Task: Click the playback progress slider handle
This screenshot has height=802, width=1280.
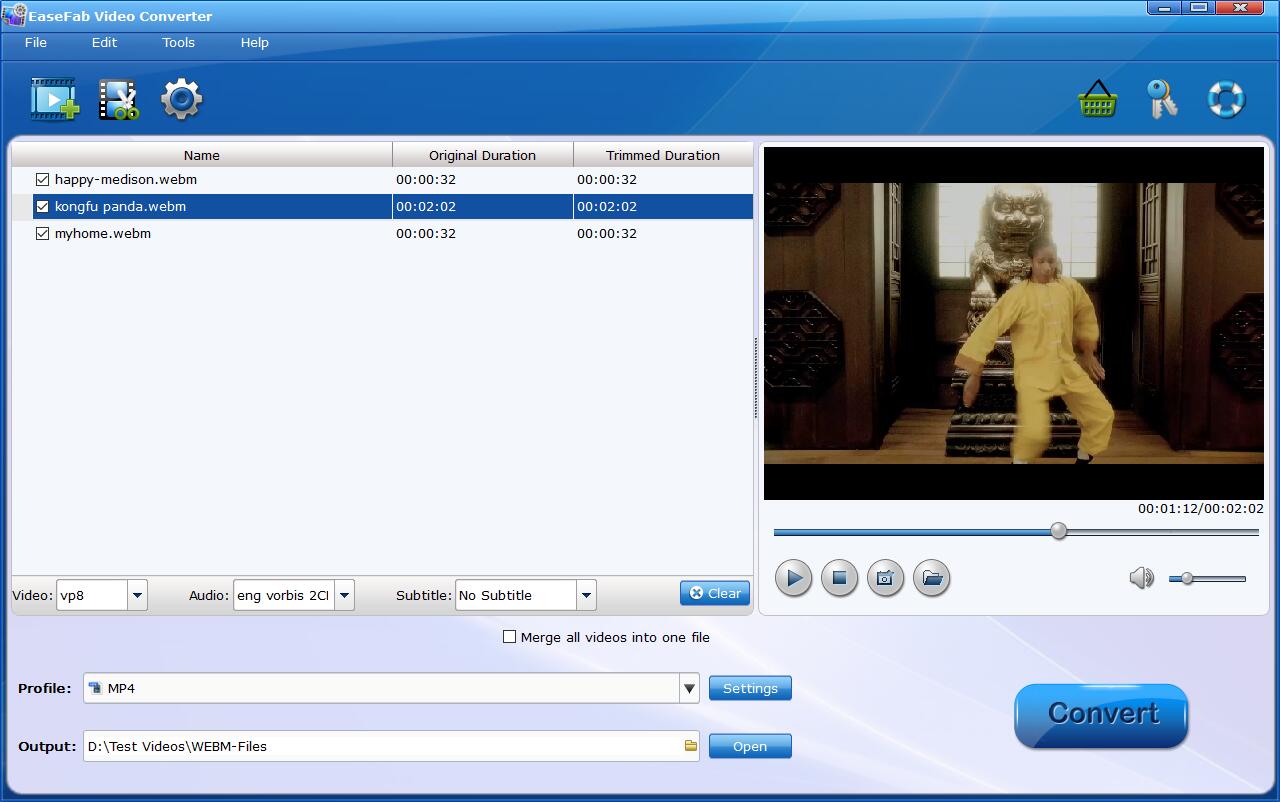Action: 1058,532
